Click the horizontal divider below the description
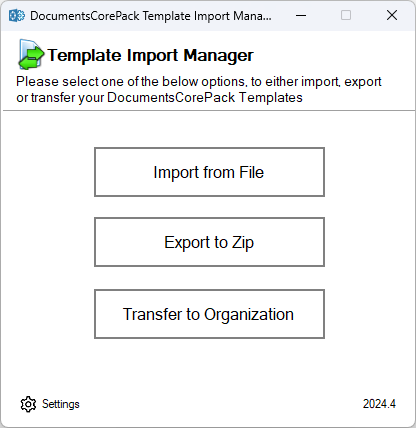Viewport: 416px width, 428px height. tap(209, 110)
